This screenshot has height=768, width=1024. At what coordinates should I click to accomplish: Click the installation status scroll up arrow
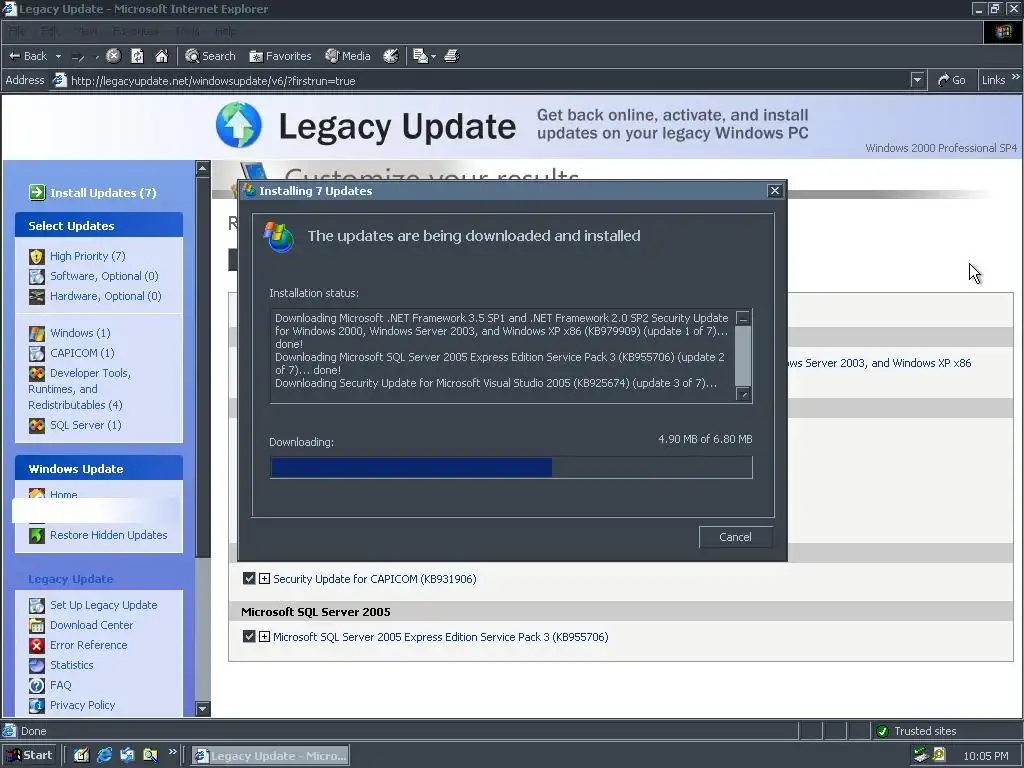(743, 318)
